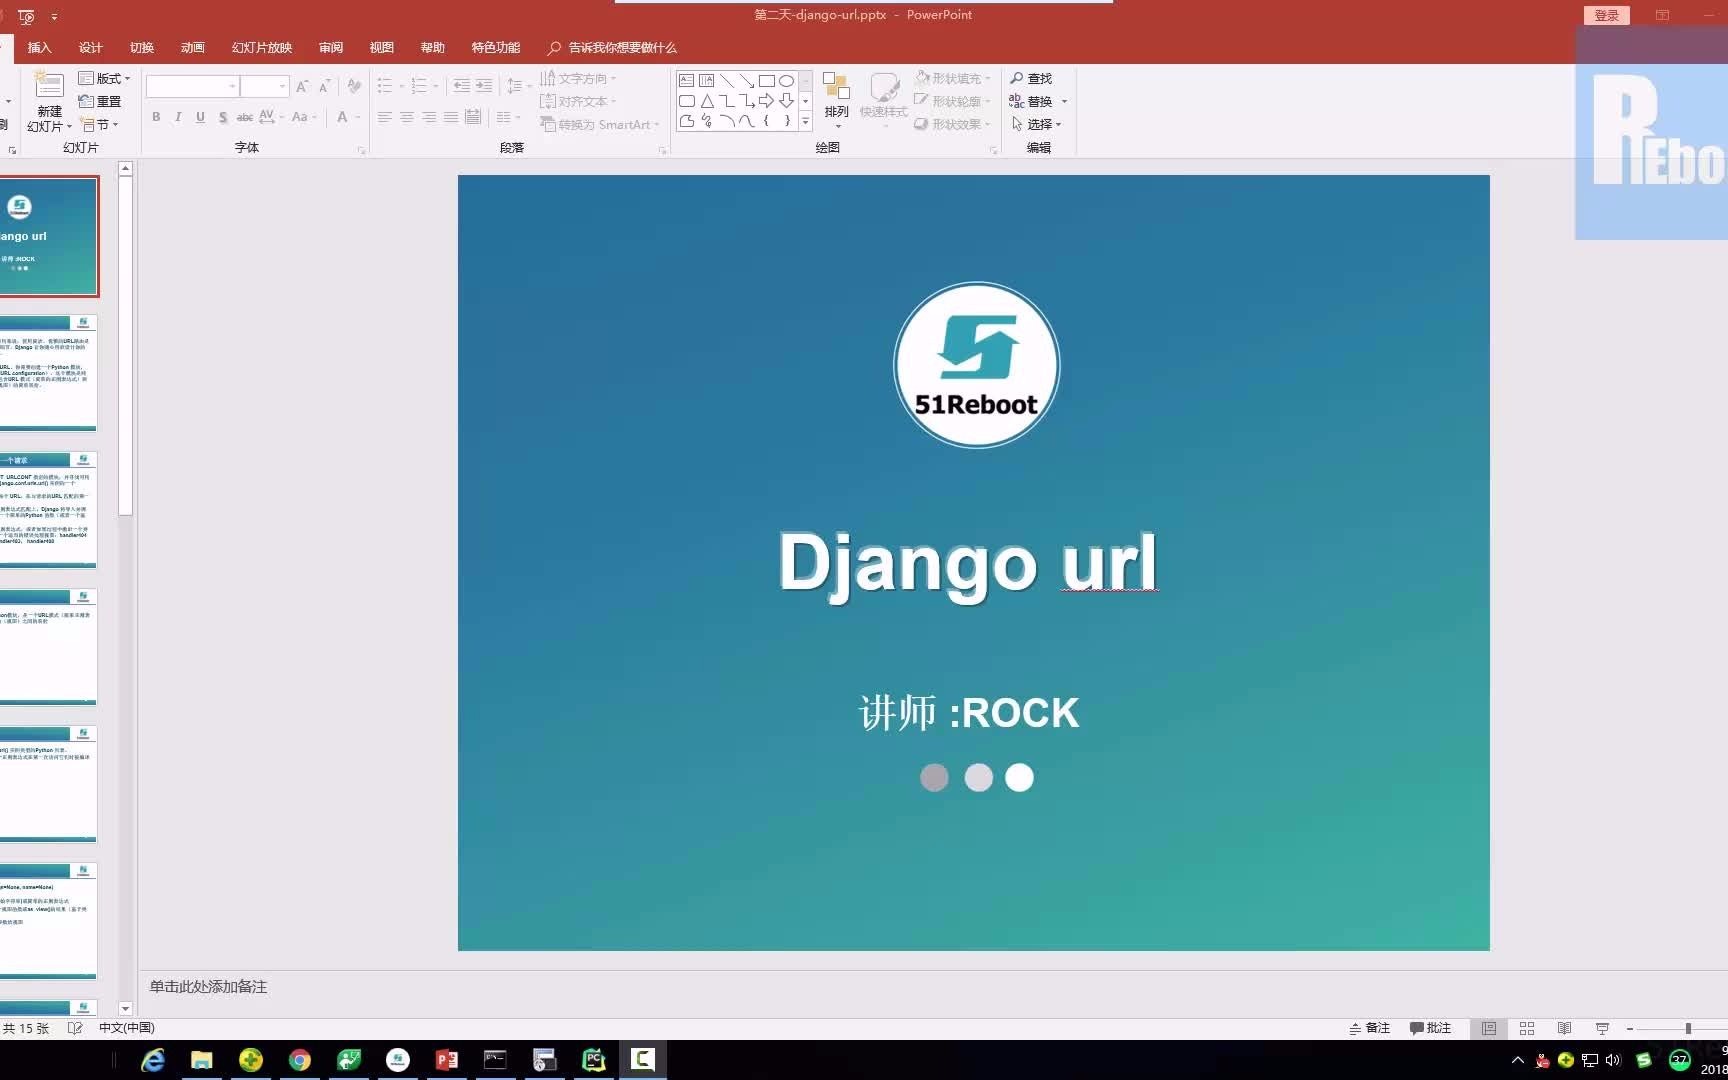This screenshot has width=1728, height=1080.
Task: Justify the paragraph text
Action: pos(451,117)
